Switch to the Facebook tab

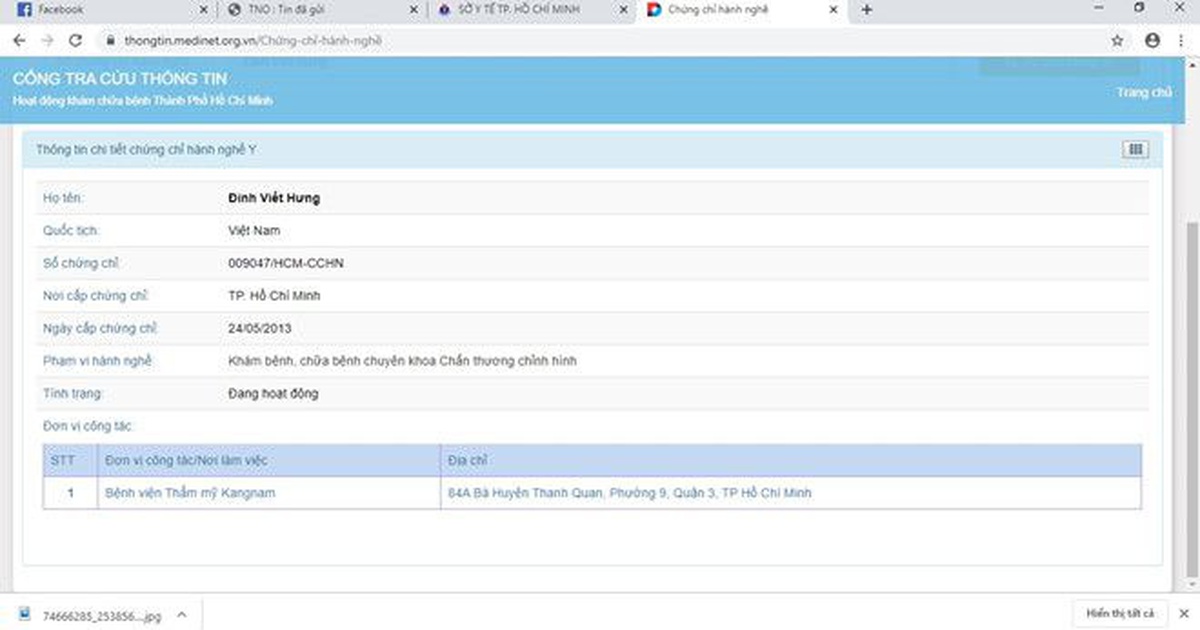tap(100, 10)
